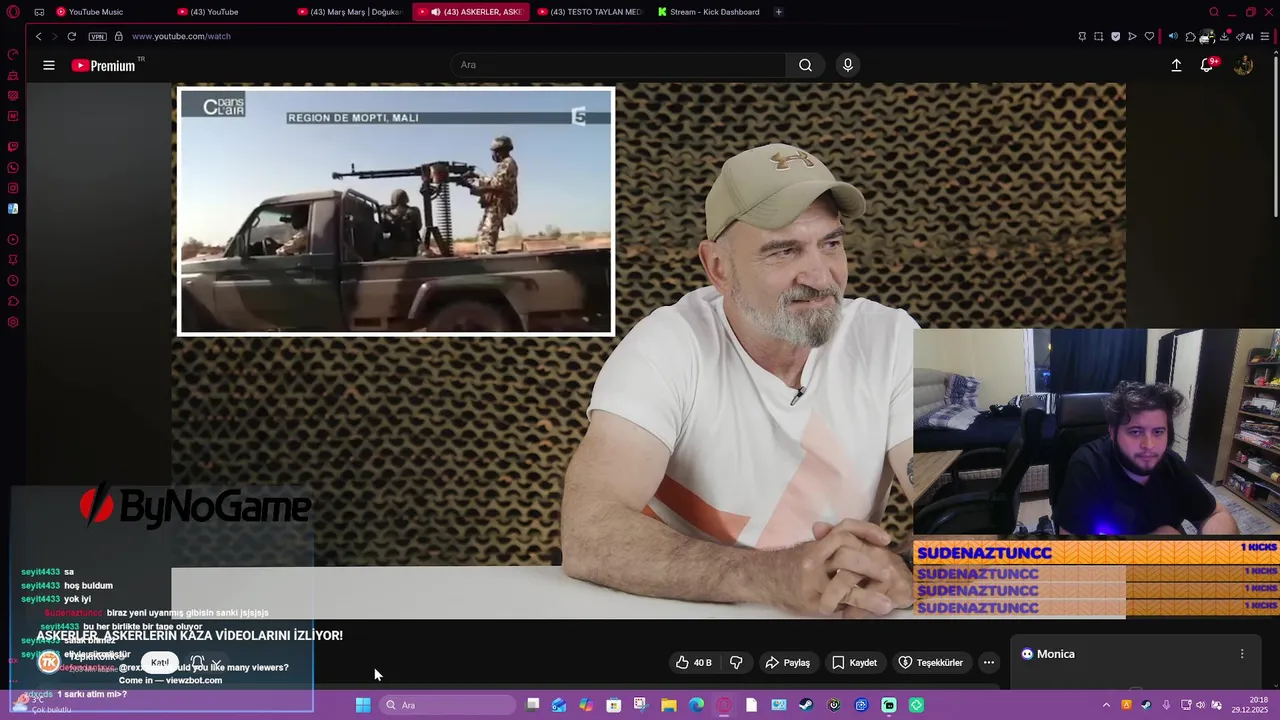Screen dimensions: 1280x720
Task: Open Microsoft Edge from taskbar
Action: coord(696,705)
